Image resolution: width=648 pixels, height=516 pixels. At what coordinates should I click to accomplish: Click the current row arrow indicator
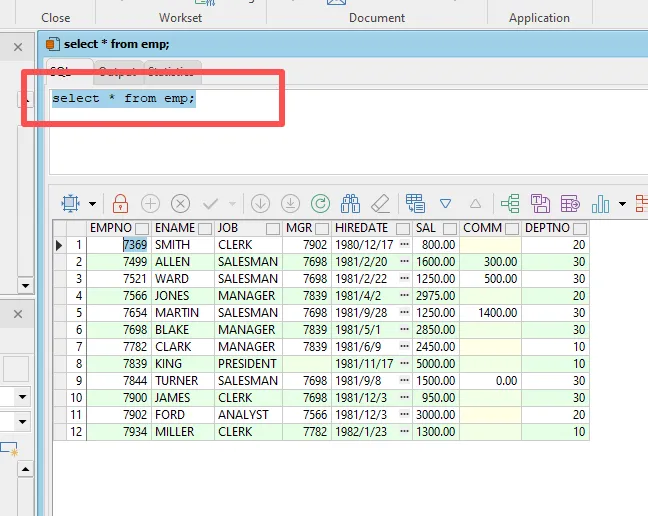(60, 245)
